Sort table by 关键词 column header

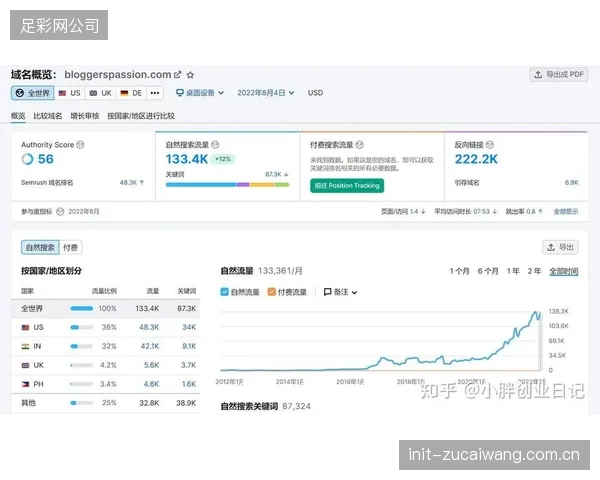click(x=187, y=291)
